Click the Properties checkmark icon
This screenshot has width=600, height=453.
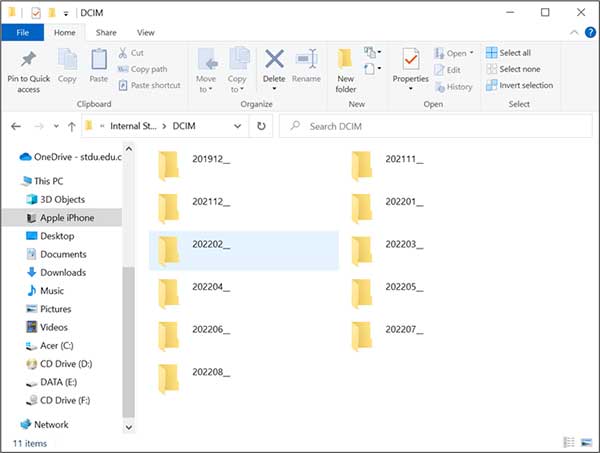pos(411,59)
